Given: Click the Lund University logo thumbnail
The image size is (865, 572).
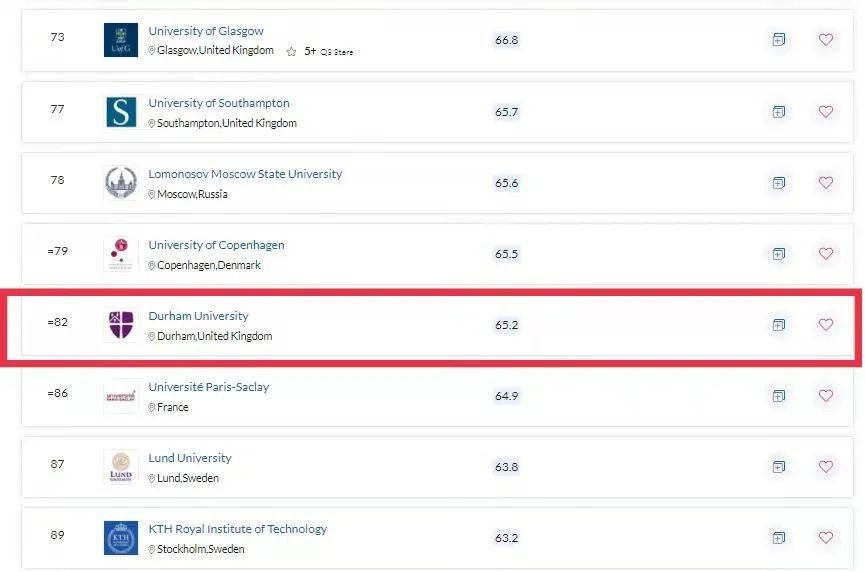Looking at the screenshot, I should tap(121, 467).
